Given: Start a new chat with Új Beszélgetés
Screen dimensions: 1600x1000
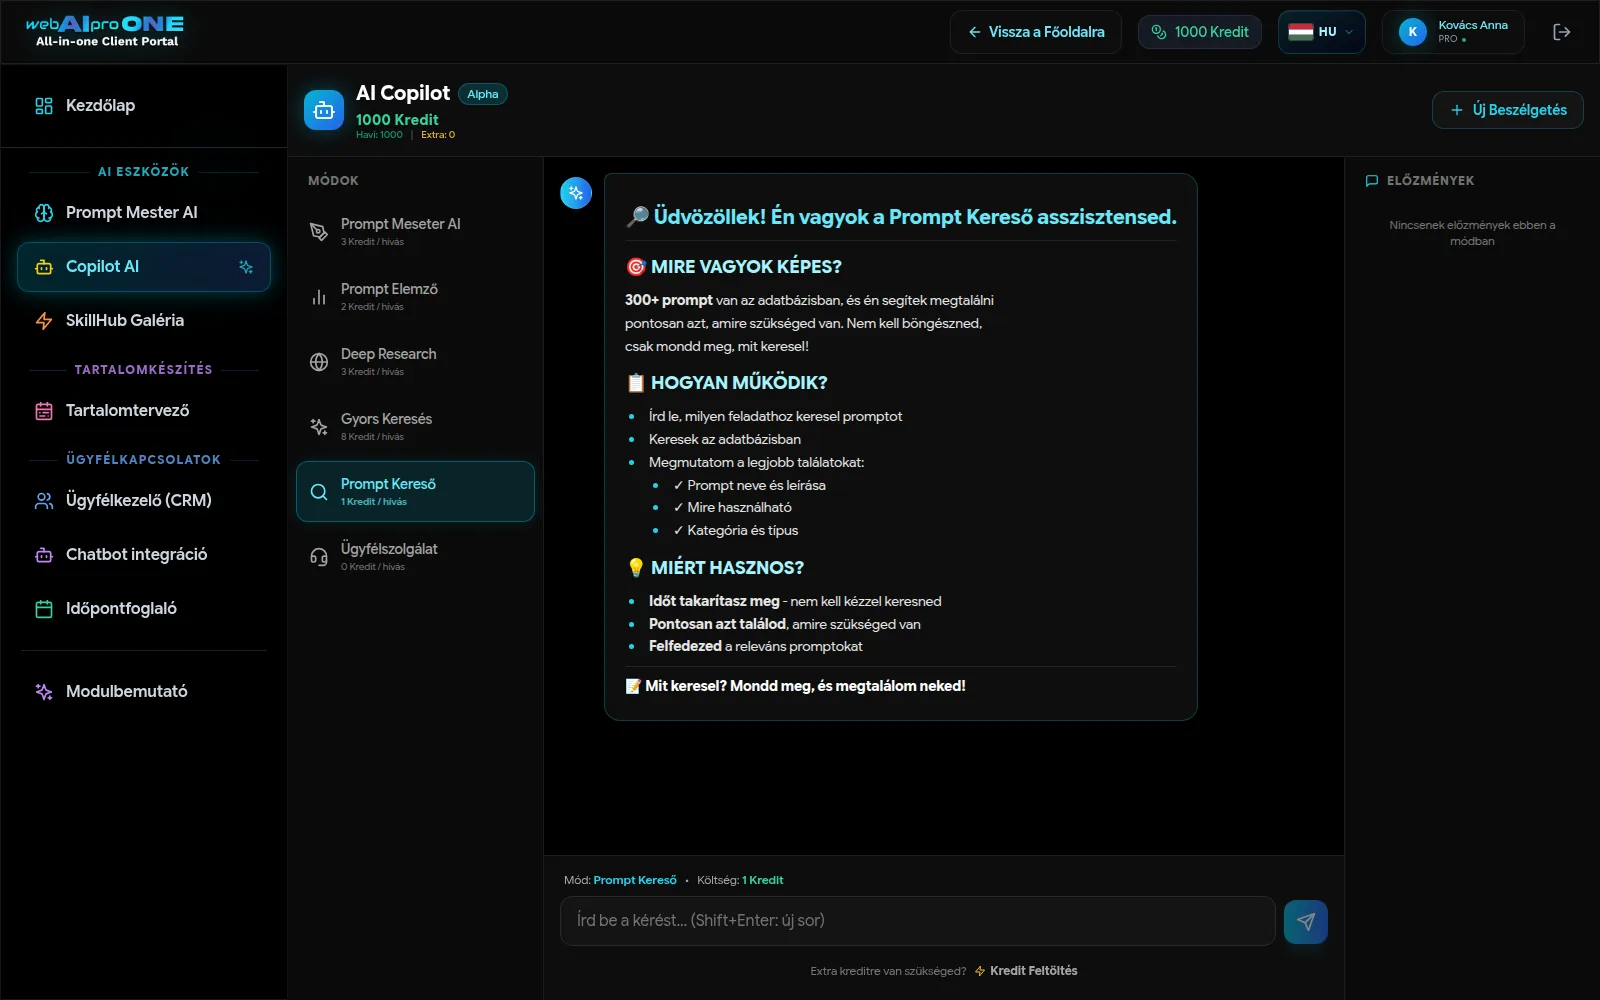Looking at the screenshot, I should [x=1508, y=110].
